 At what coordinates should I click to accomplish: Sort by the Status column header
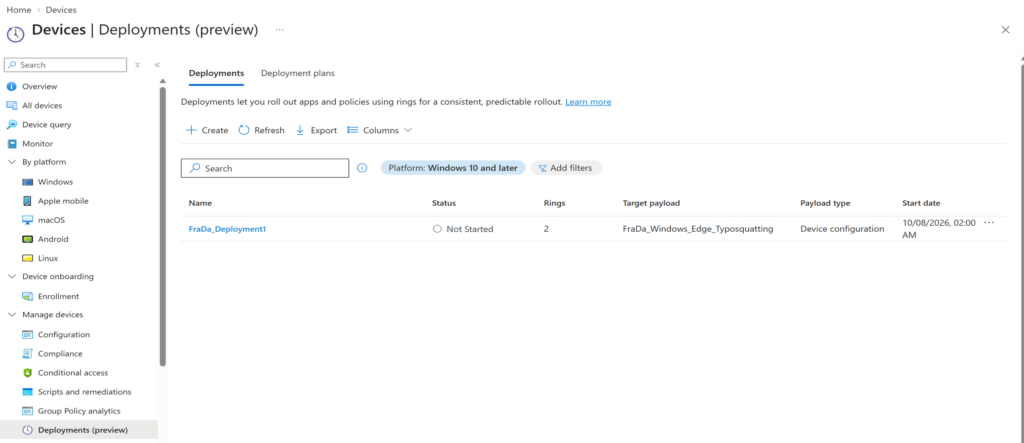[x=444, y=203]
